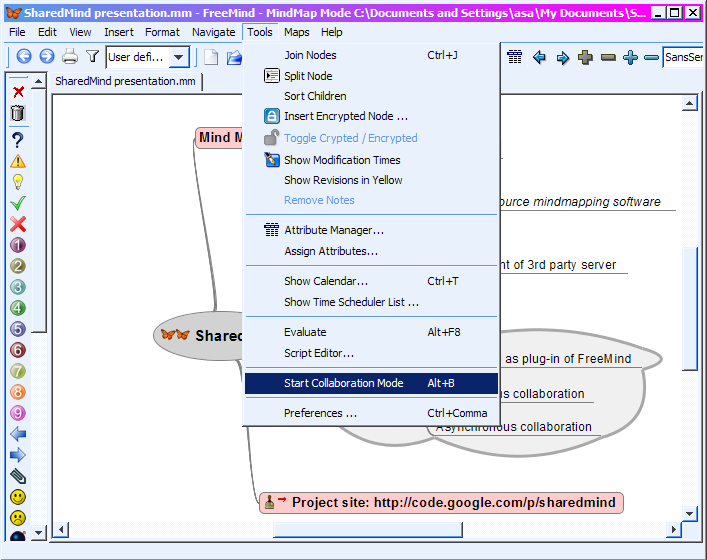The width and height of the screenshot is (707, 560).
Task: Open Script Editor menu entry
Action: [372, 353]
